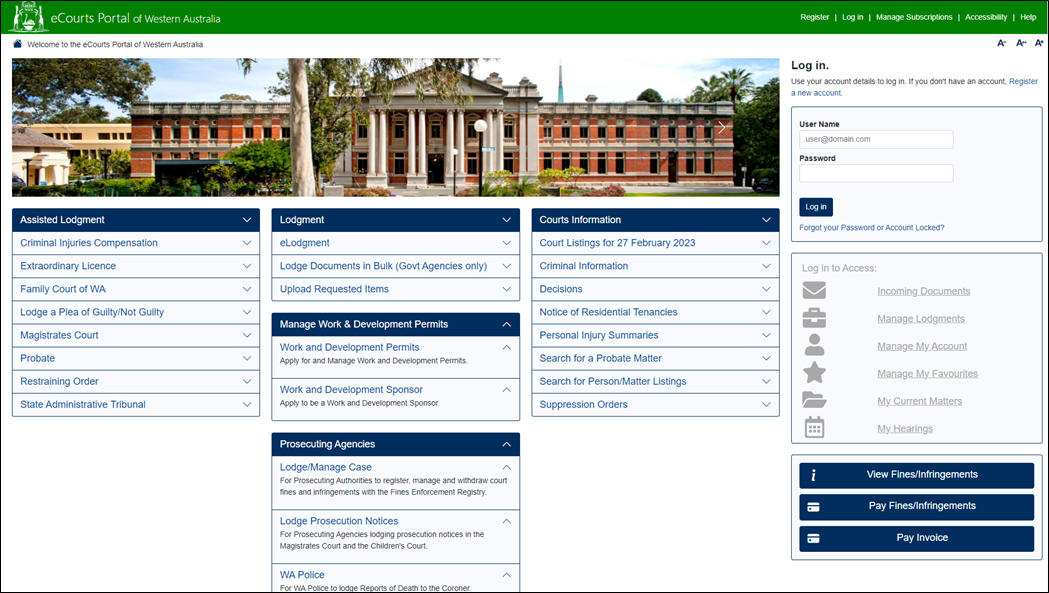Click Register a new account link
1049x593 pixels.
pyautogui.click(x=1023, y=81)
